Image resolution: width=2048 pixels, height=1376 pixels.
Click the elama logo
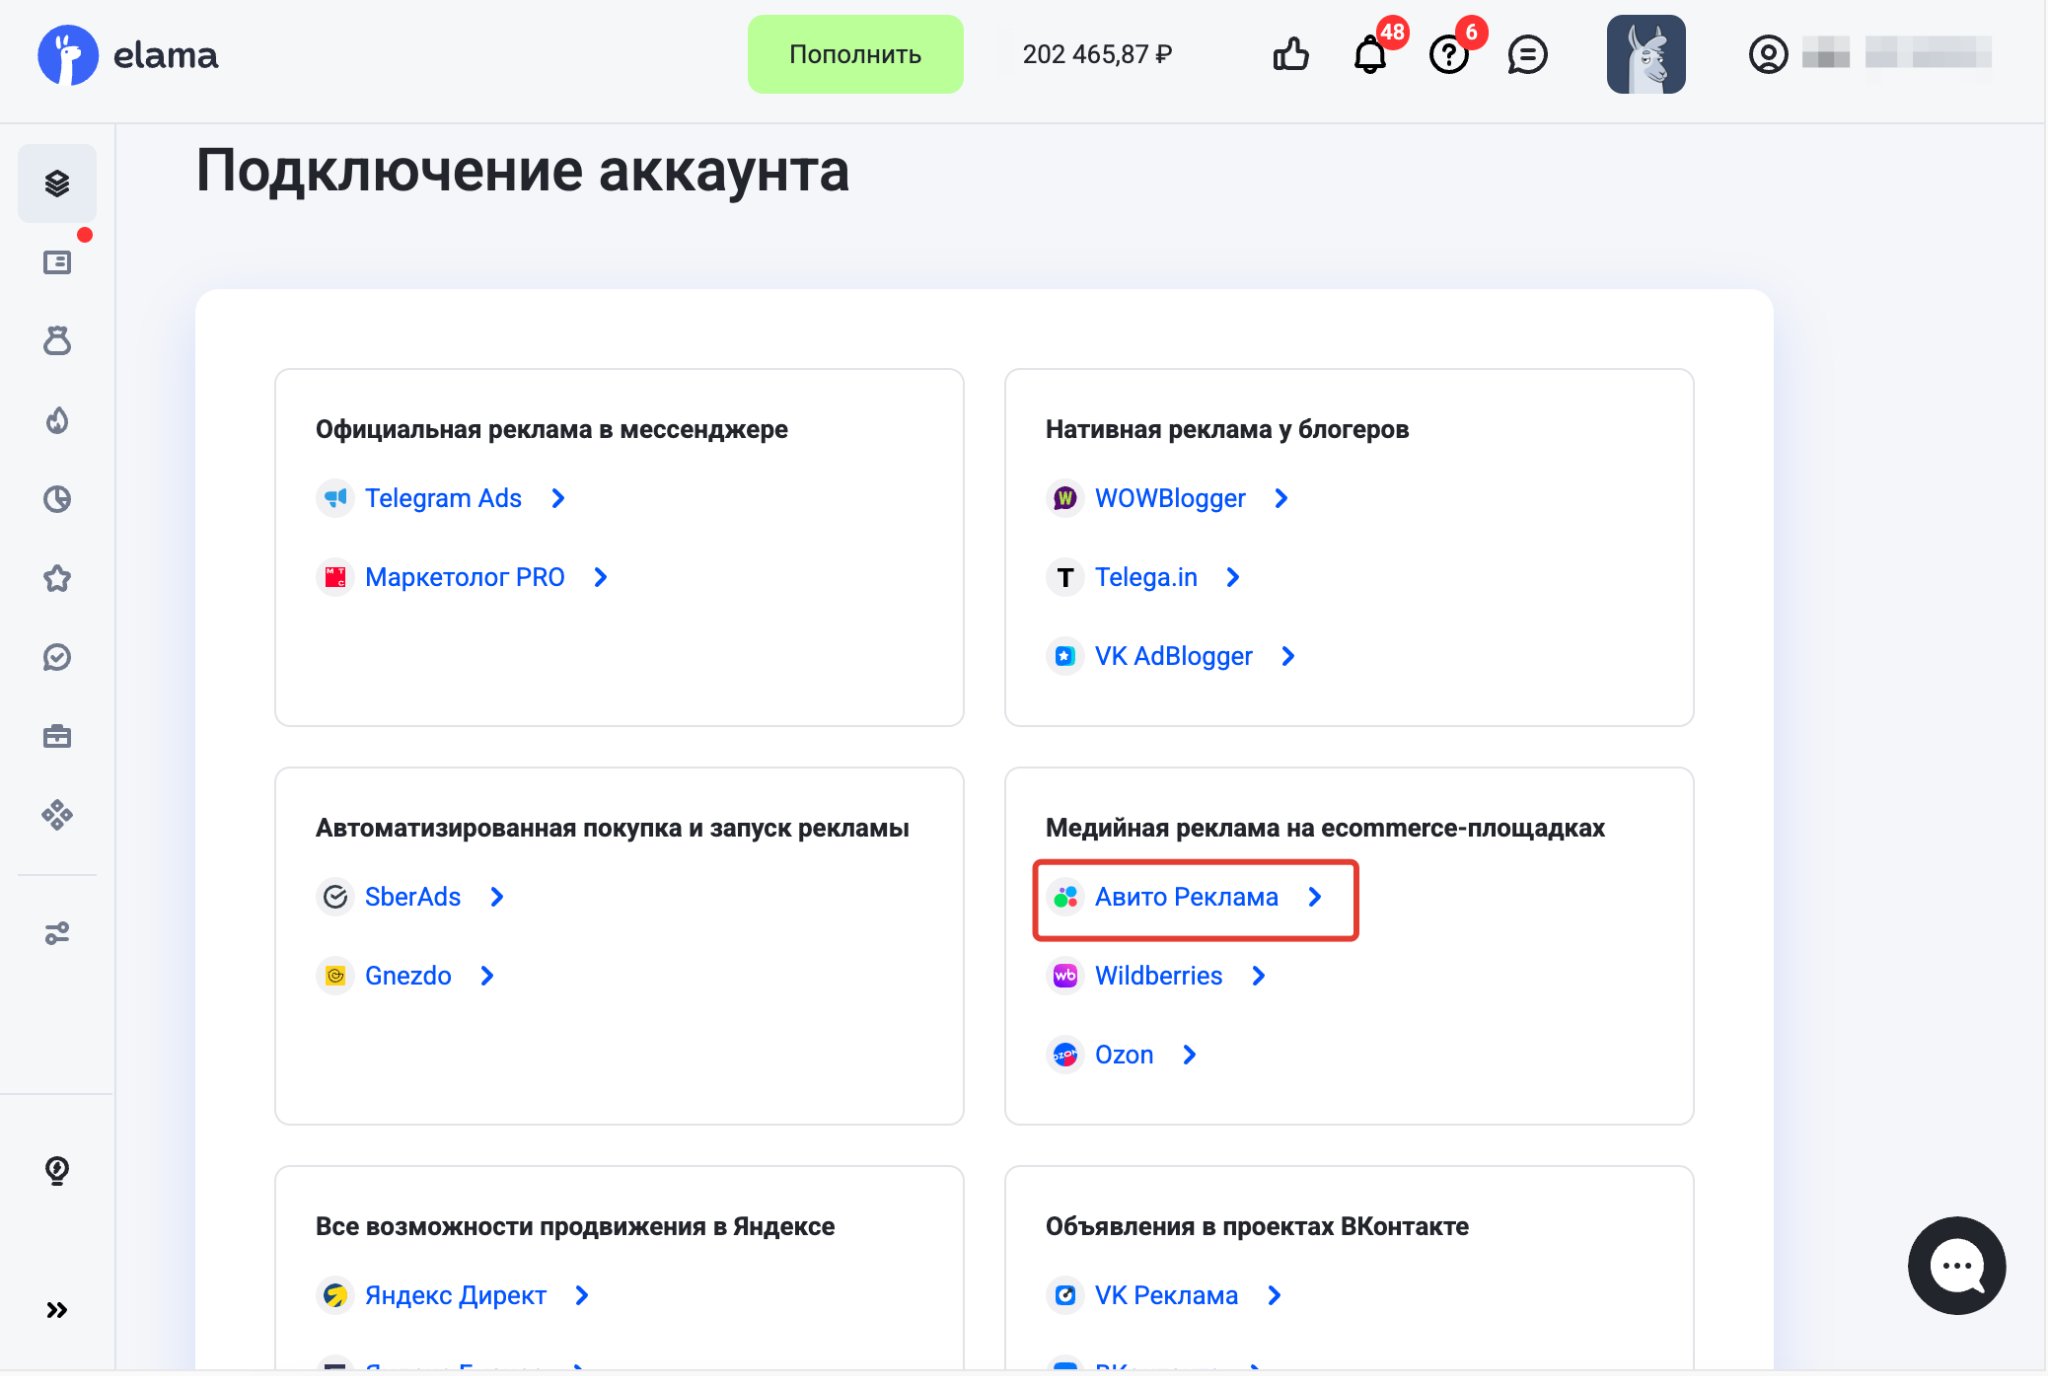tap(128, 55)
